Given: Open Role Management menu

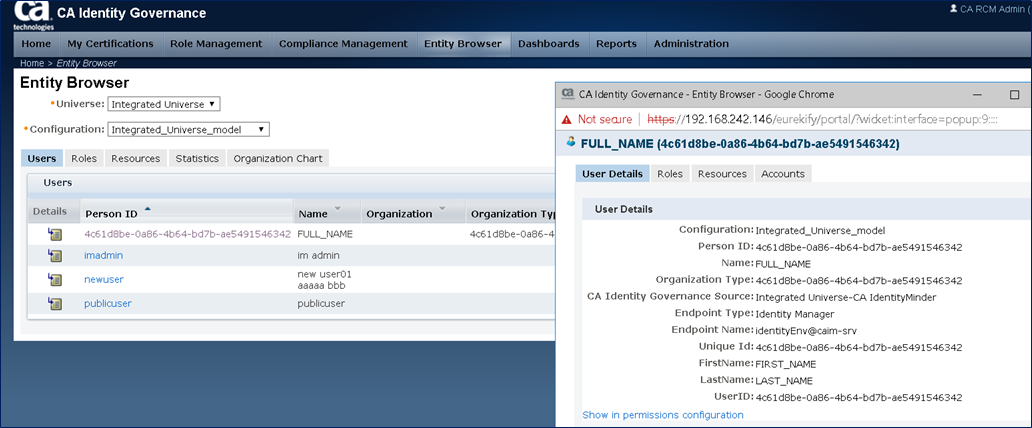Looking at the screenshot, I should pos(216,43).
